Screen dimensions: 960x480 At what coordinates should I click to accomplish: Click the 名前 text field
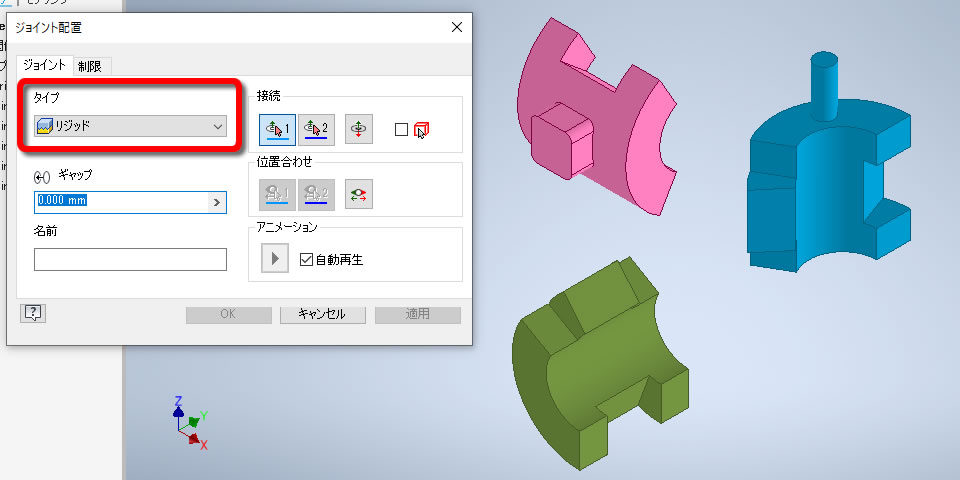(130, 260)
